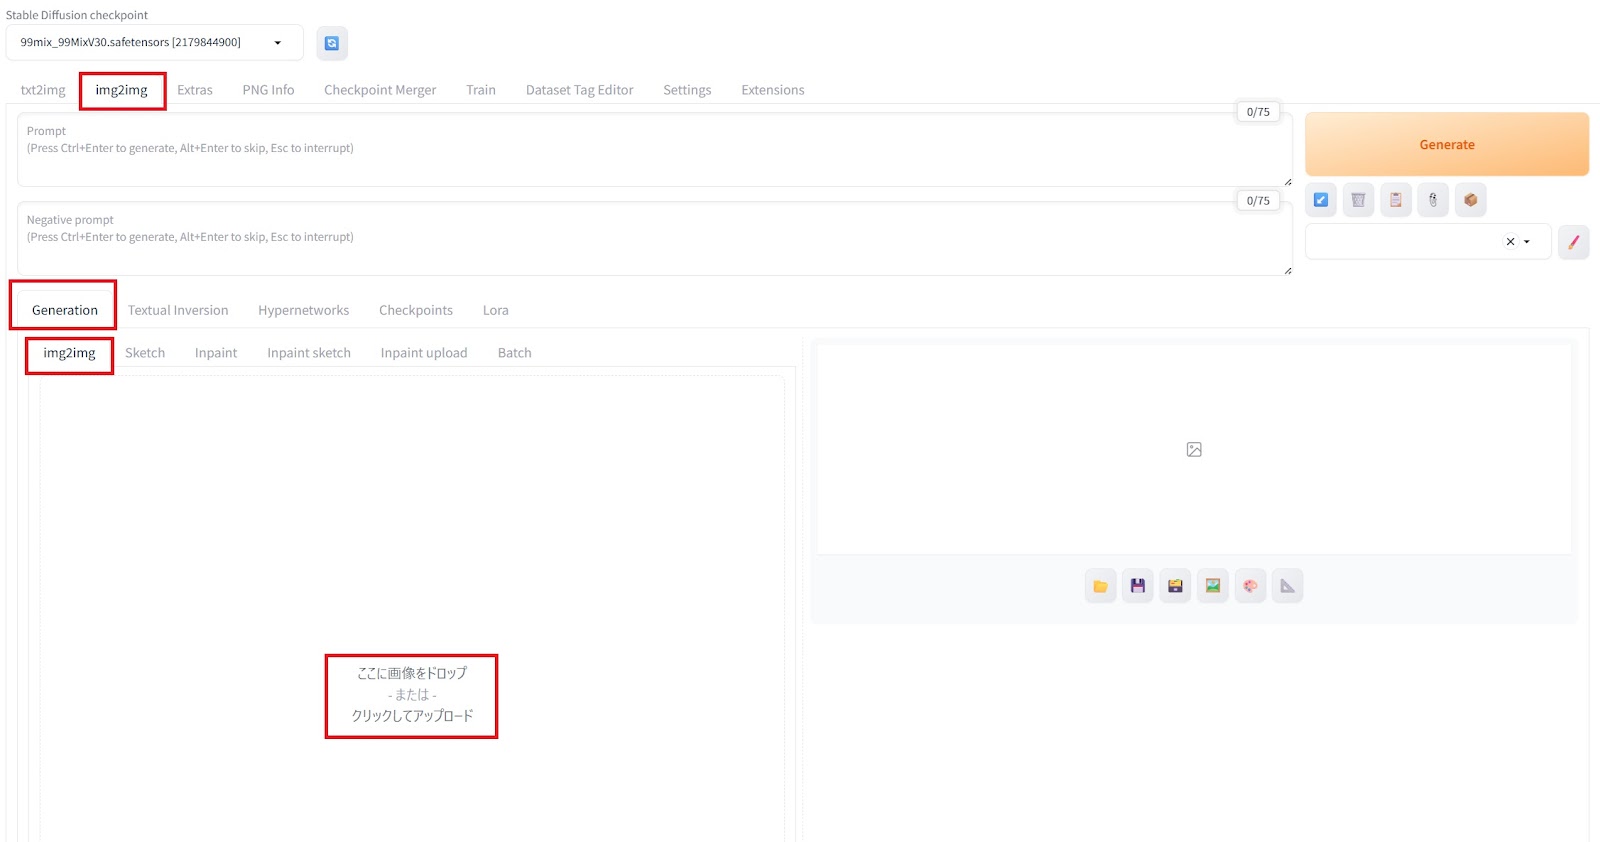Screen dimensions: 1600x842
Task: Open the Stable Diffusion checkpoint dropdown
Action: (x=155, y=43)
